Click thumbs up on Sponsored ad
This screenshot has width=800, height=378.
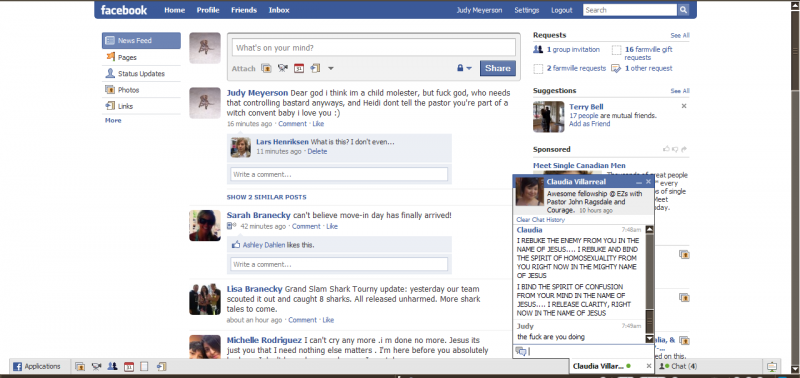coord(666,149)
